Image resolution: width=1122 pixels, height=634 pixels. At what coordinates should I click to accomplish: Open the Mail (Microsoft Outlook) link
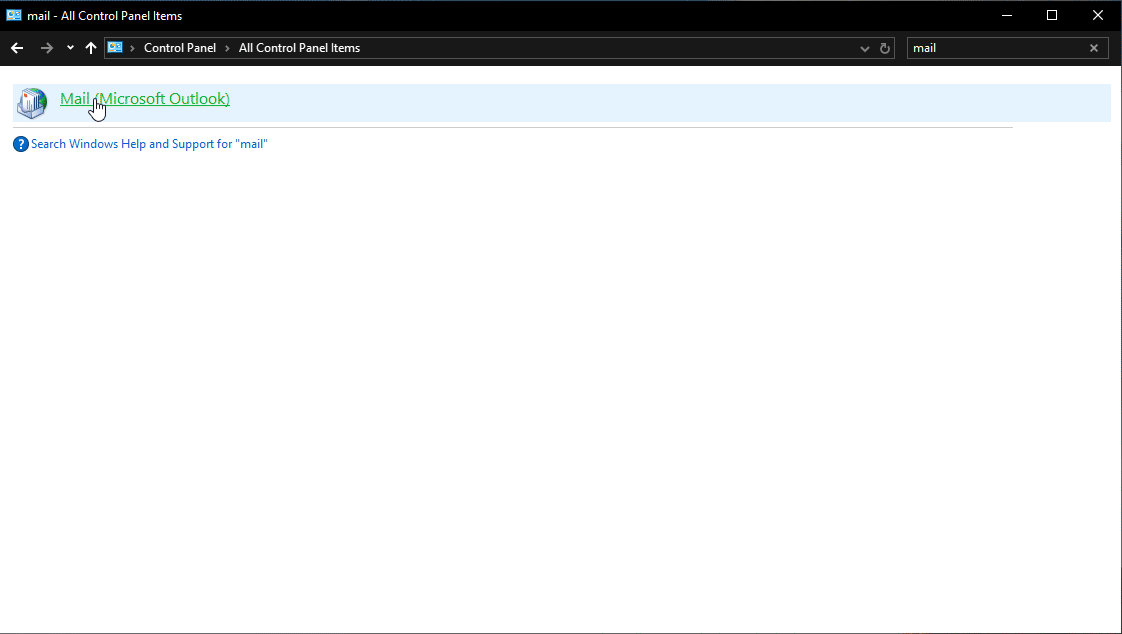click(x=145, y=99)
